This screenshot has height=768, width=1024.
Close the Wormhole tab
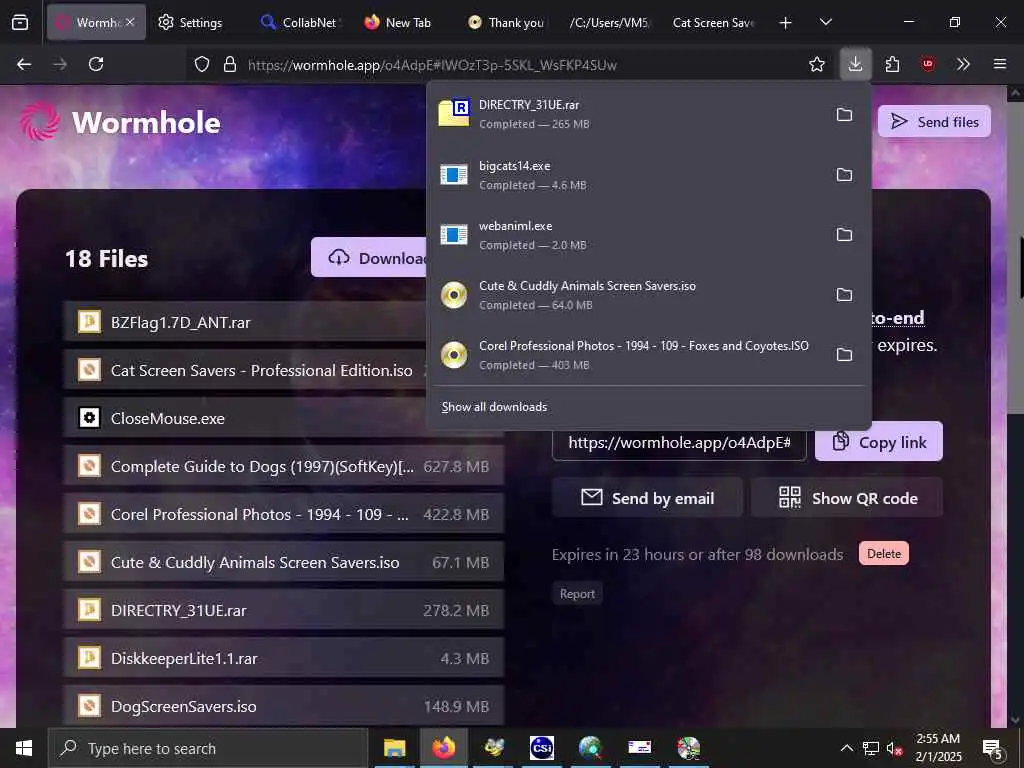coord(130,22)
